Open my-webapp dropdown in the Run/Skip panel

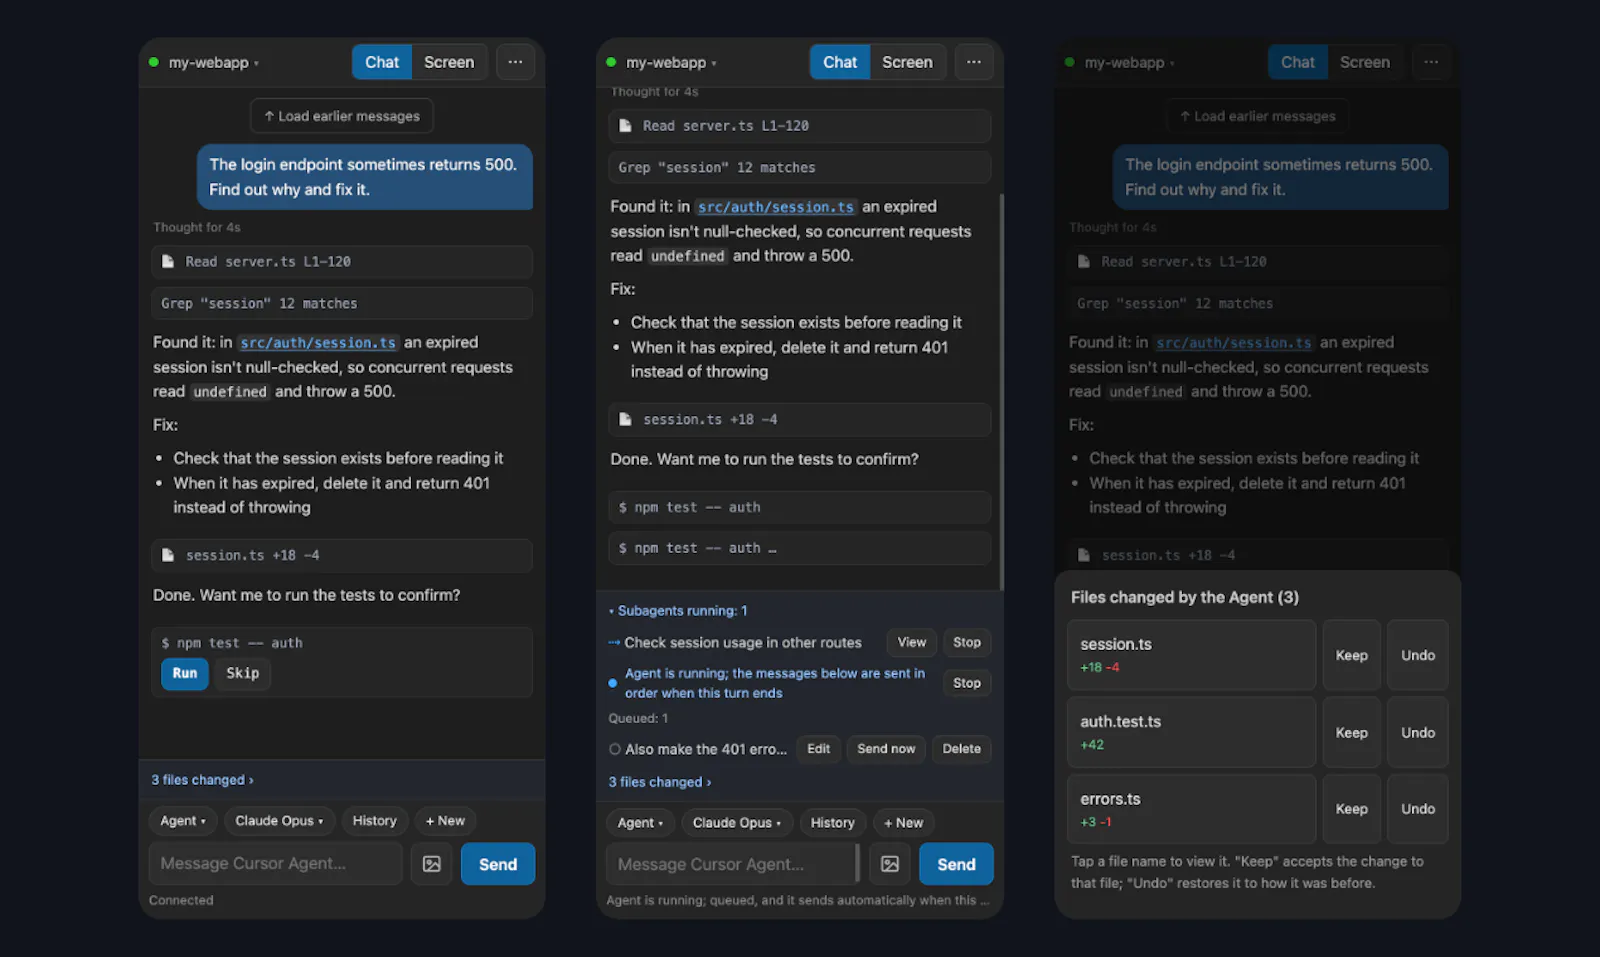213,62
